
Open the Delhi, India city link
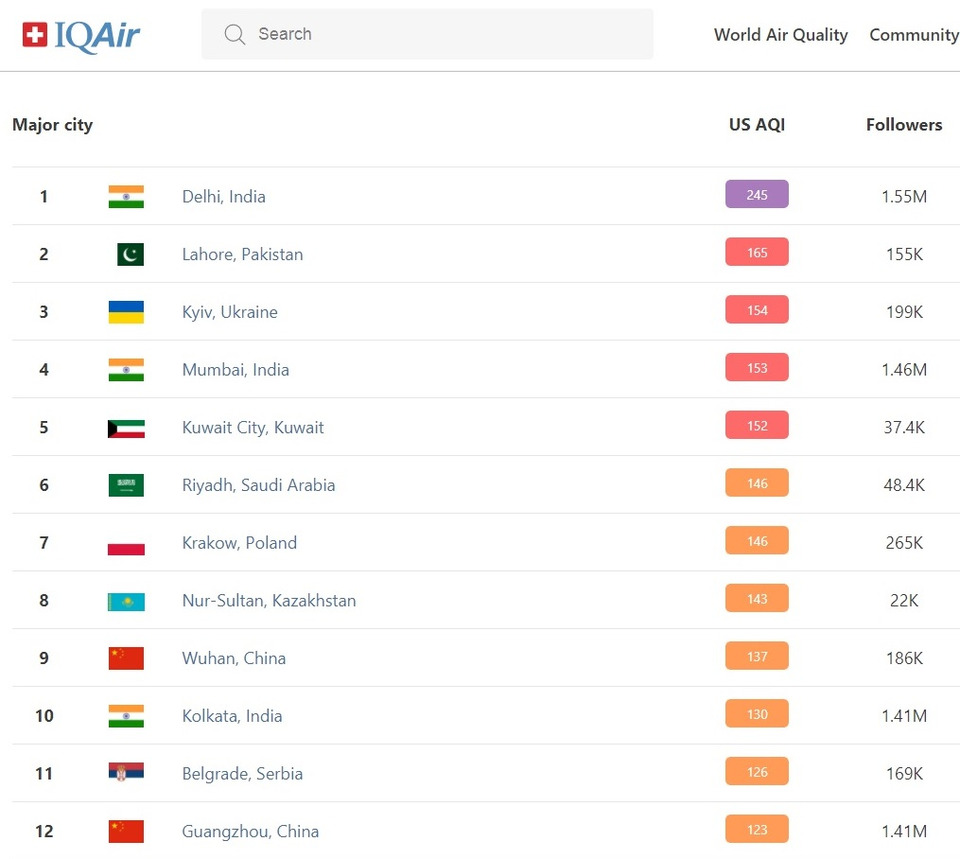pyautogui.click(x=224, y=197)
